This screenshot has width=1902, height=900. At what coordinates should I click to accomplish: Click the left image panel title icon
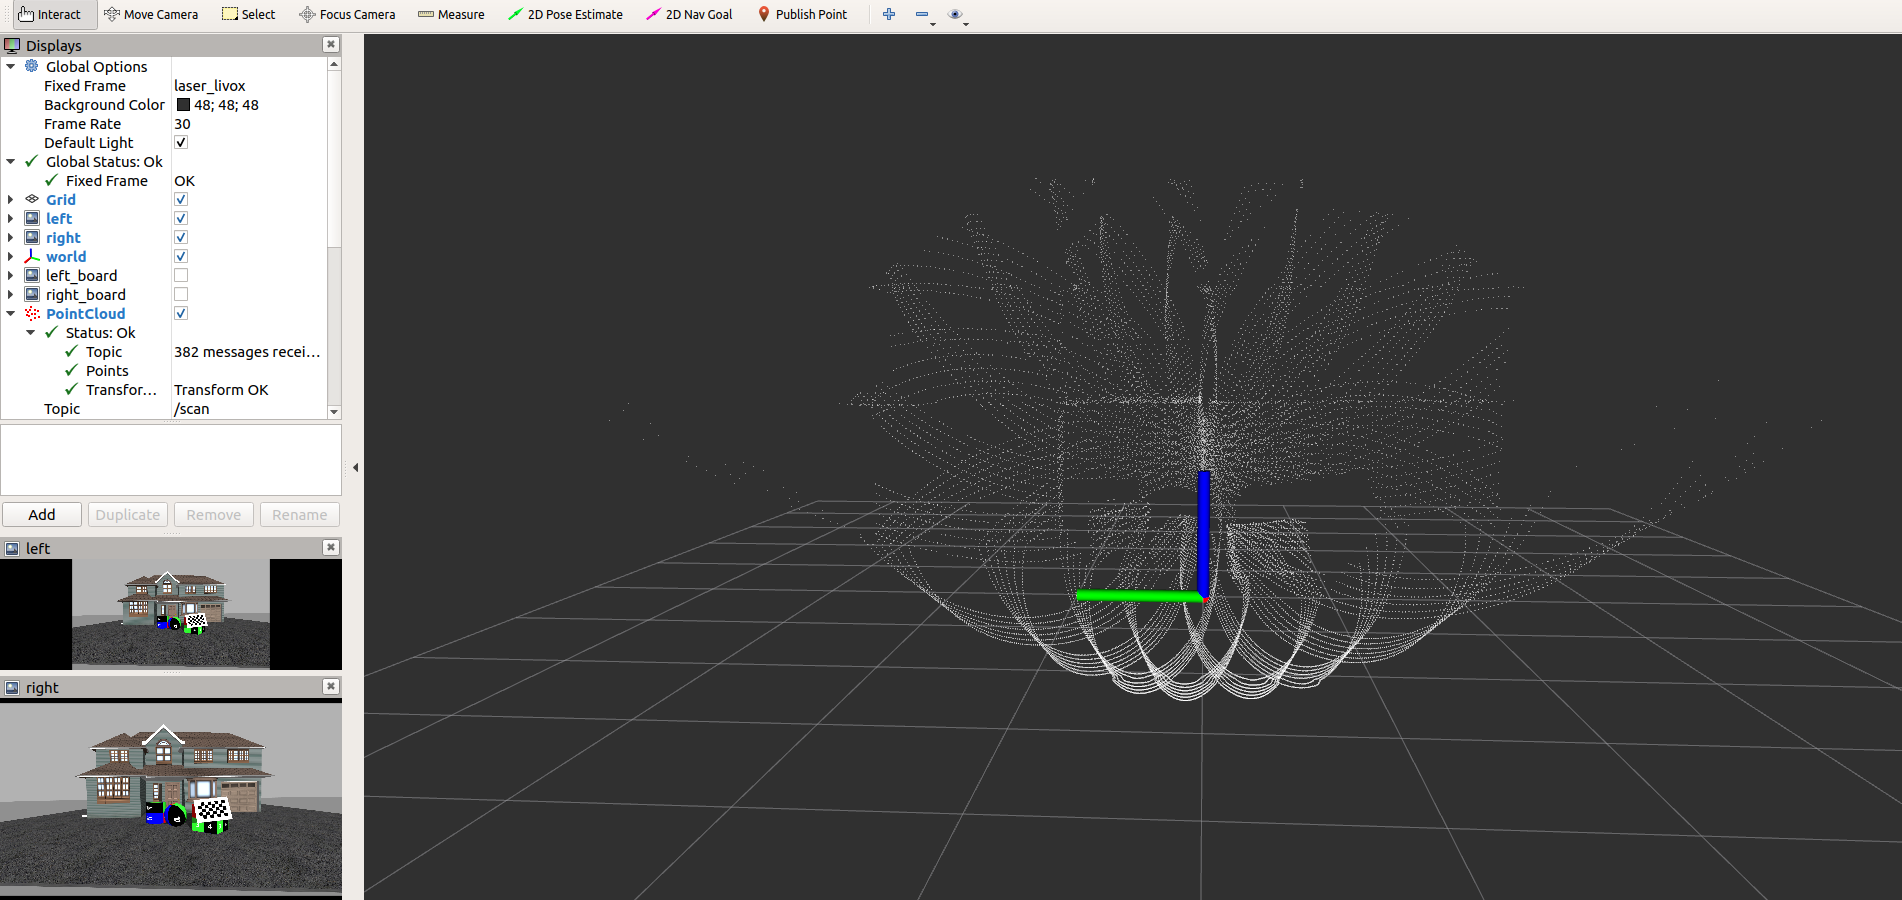click(x=12, y=548)
